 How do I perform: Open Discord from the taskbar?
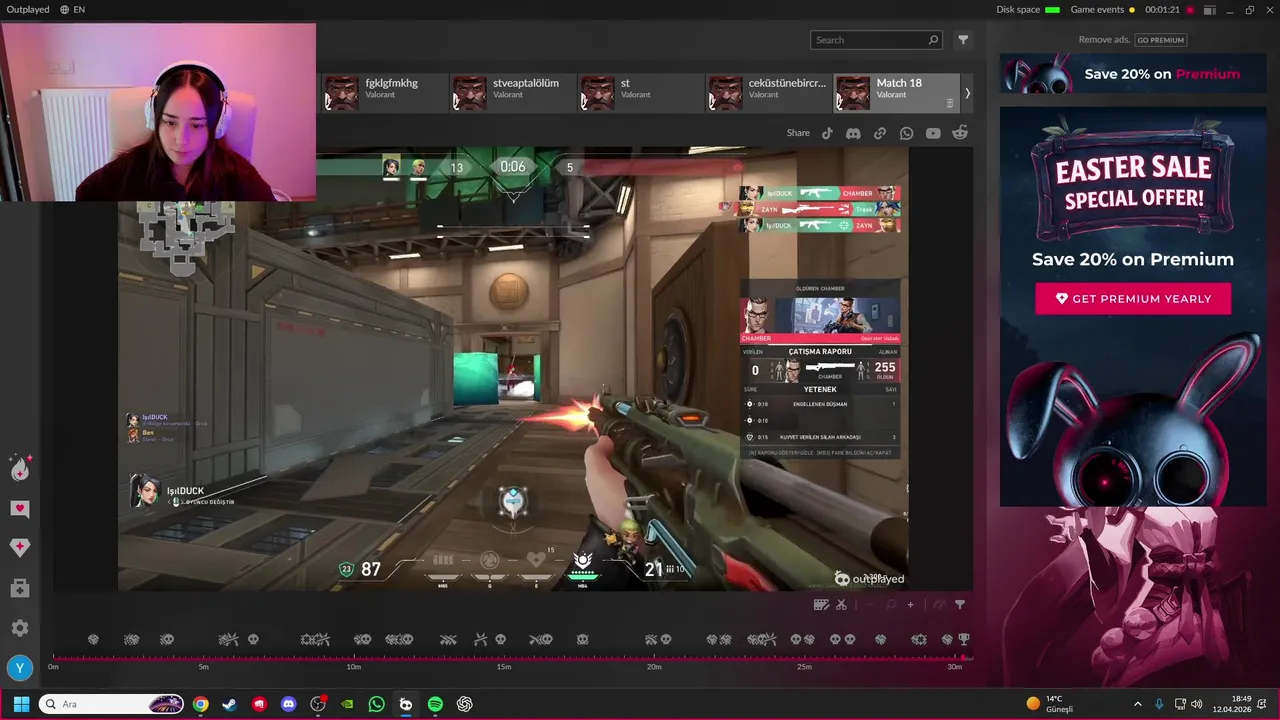[x=289, y=704]
